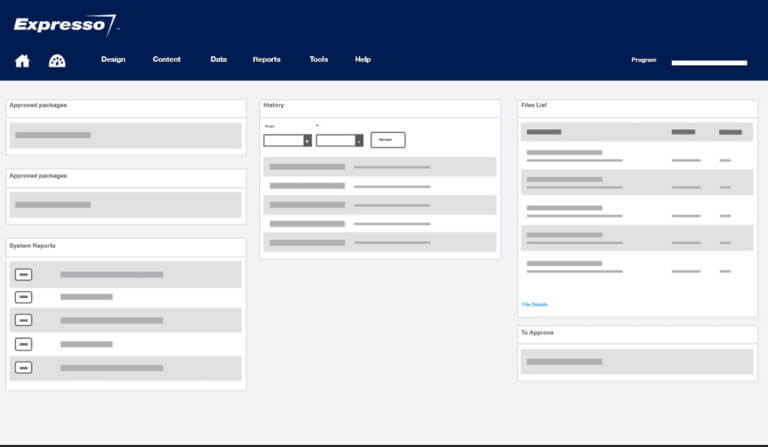Open the Content menu

click(167, 59)
